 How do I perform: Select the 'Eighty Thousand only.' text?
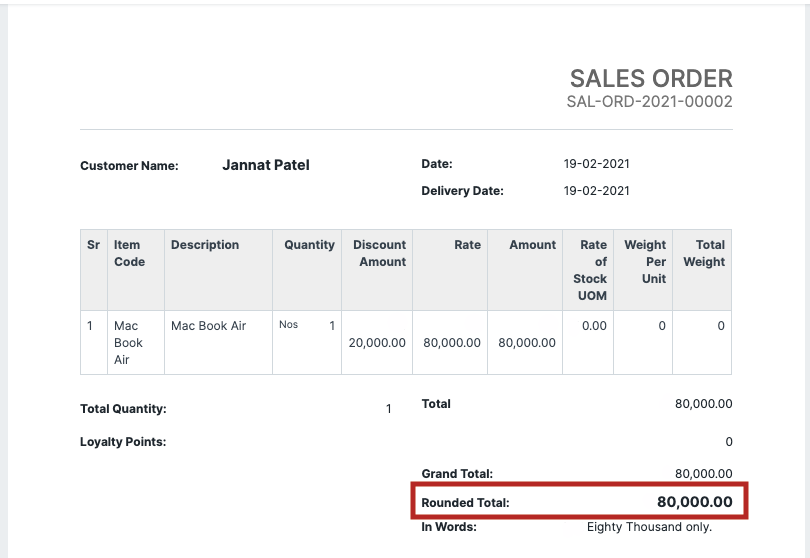[649, 527]
